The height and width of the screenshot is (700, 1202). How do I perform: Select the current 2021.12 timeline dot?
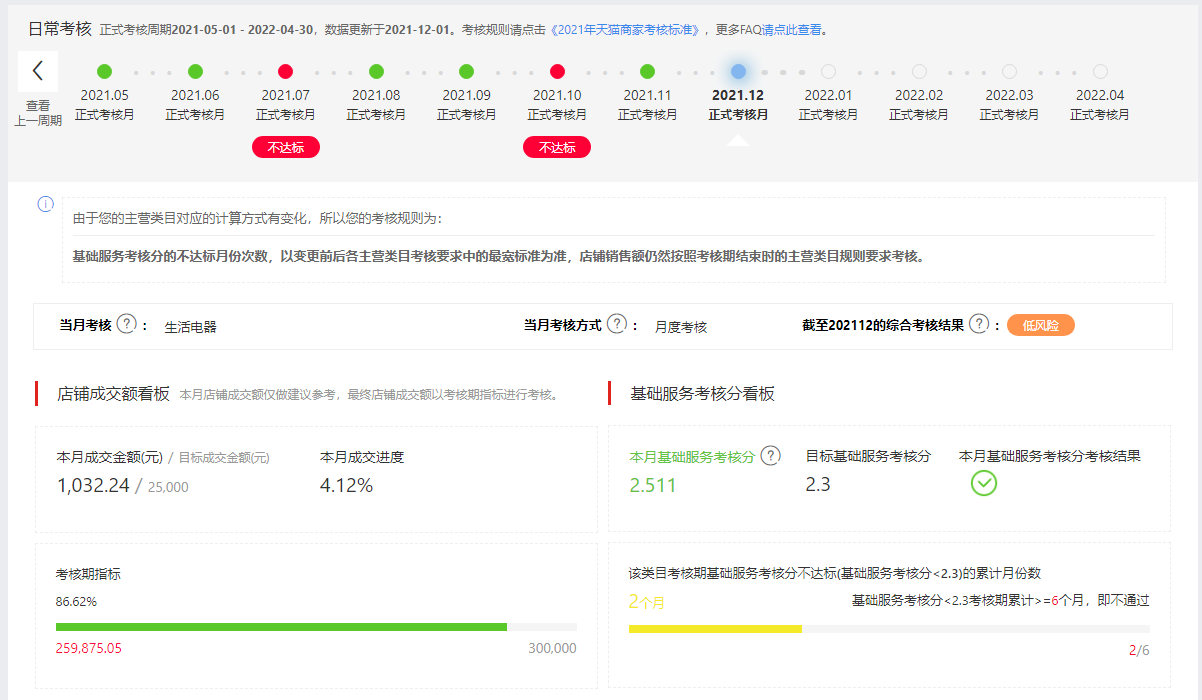point(738,71)
